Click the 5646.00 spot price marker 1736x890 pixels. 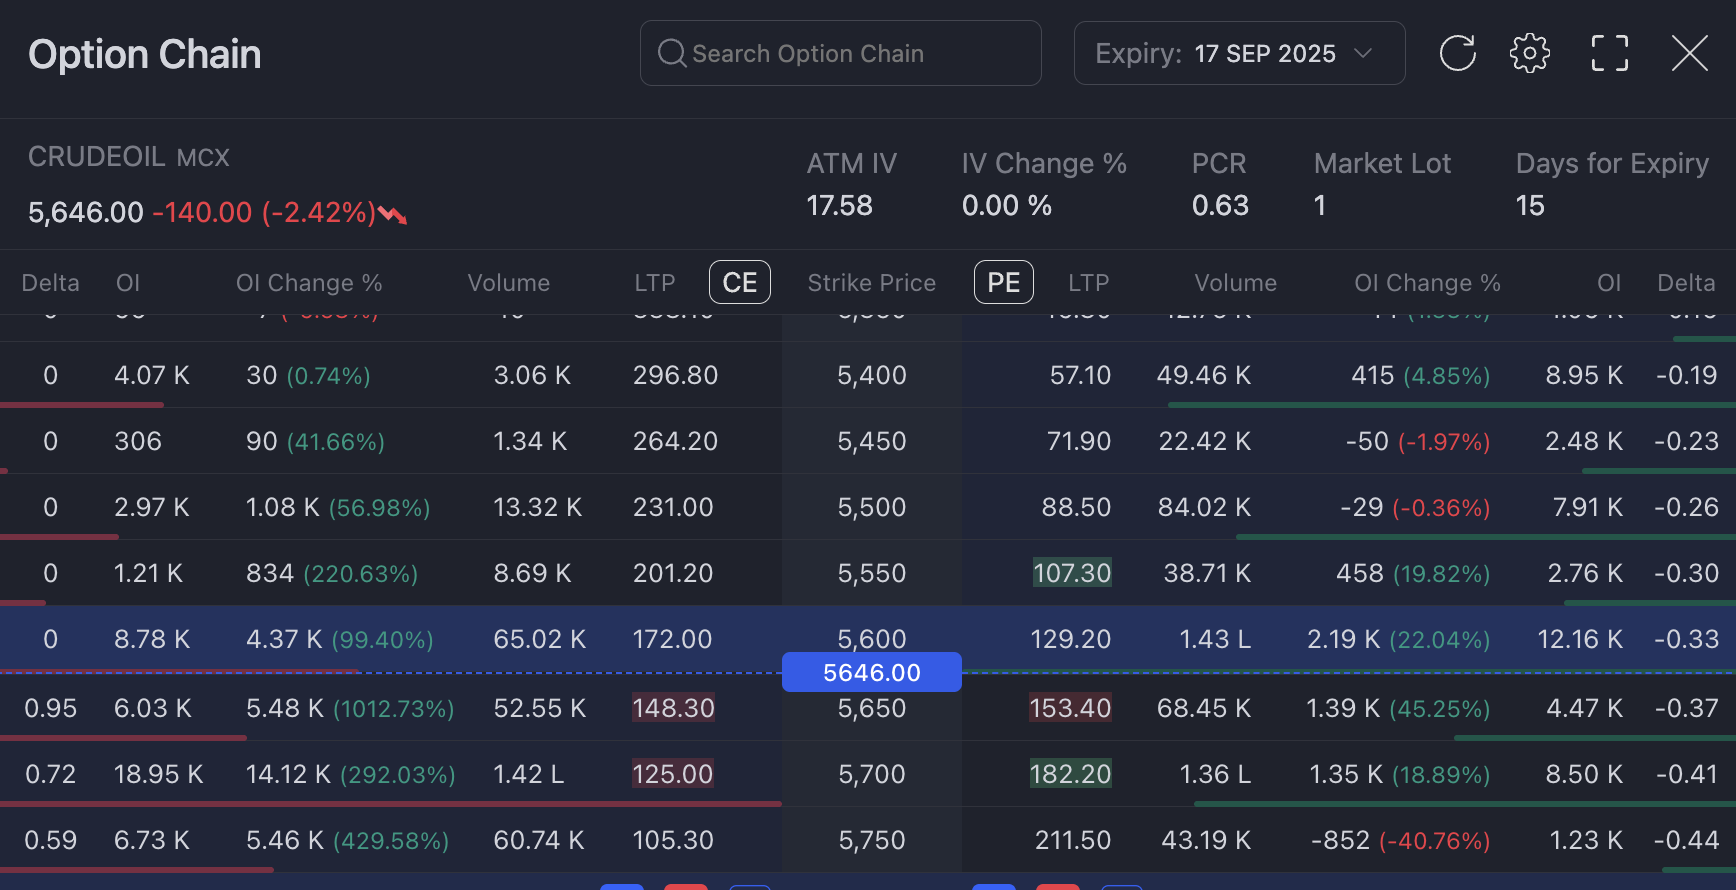pos(871,673)
